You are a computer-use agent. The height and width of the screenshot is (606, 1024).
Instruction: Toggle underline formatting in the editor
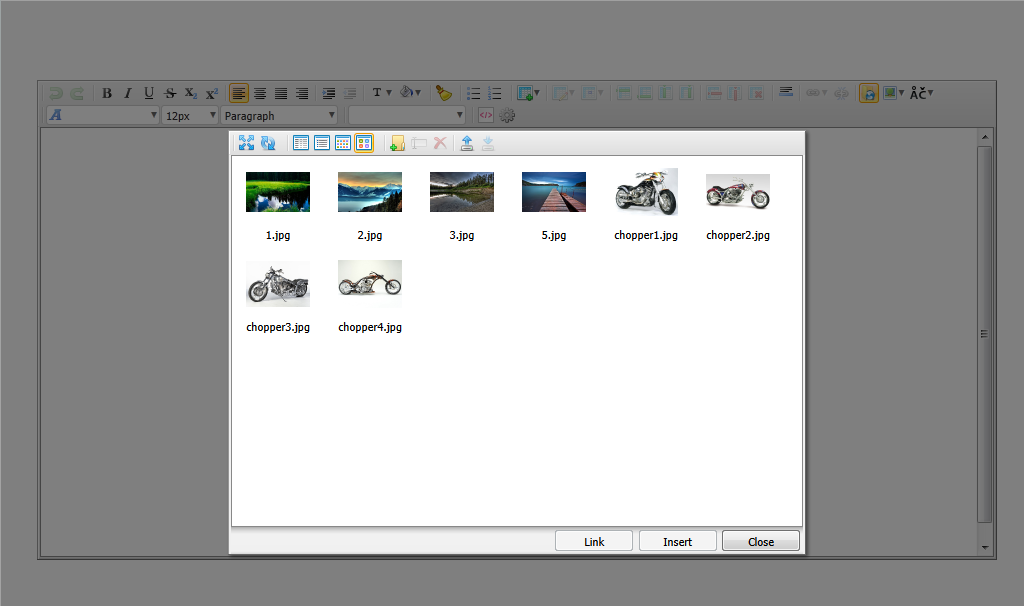pos(149,93)
